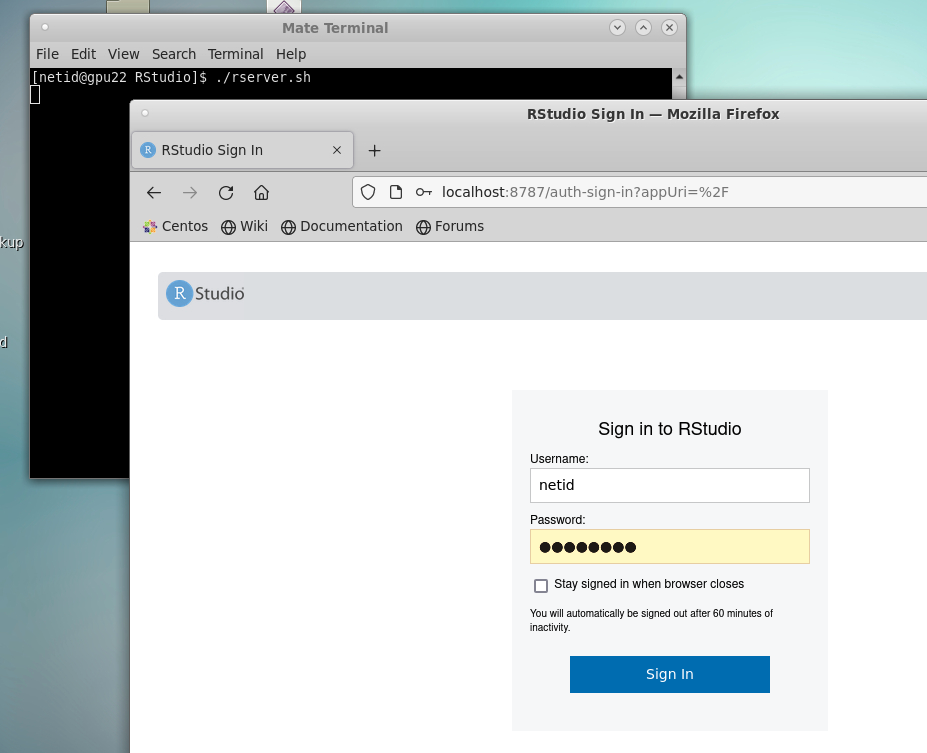Click the RStudio logo
Viewport: 927px width, 753px height.
205,293
